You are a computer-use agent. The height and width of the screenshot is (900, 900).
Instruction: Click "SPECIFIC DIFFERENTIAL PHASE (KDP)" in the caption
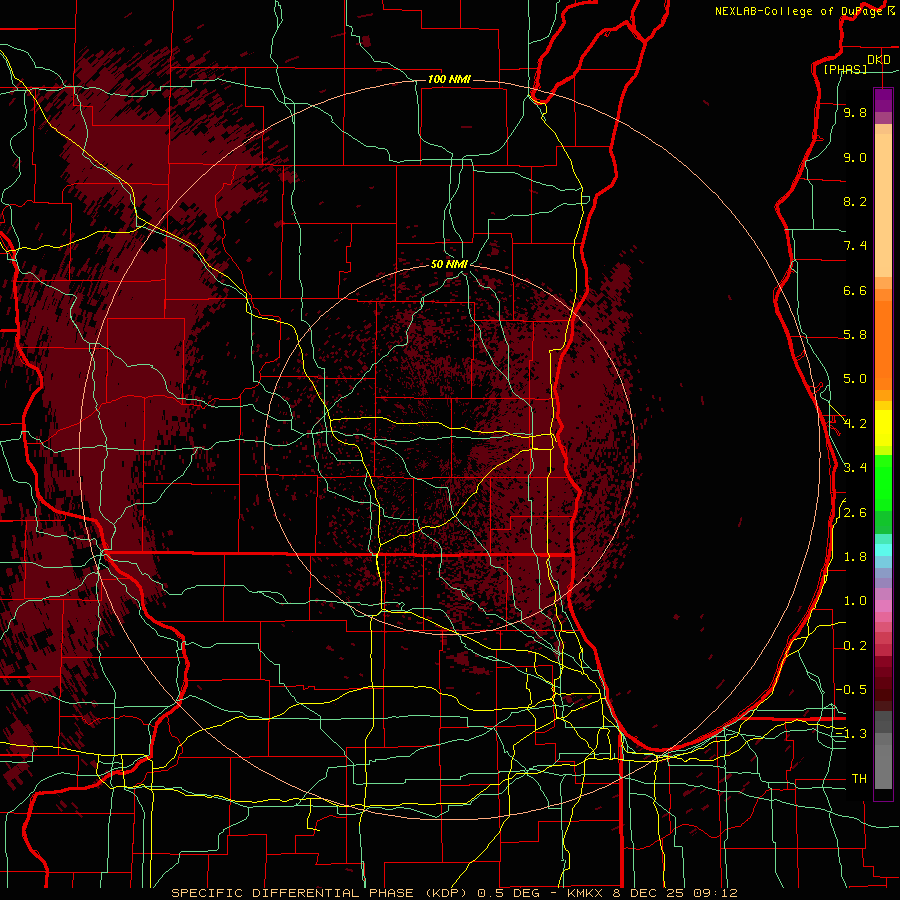tap(317, 893)
